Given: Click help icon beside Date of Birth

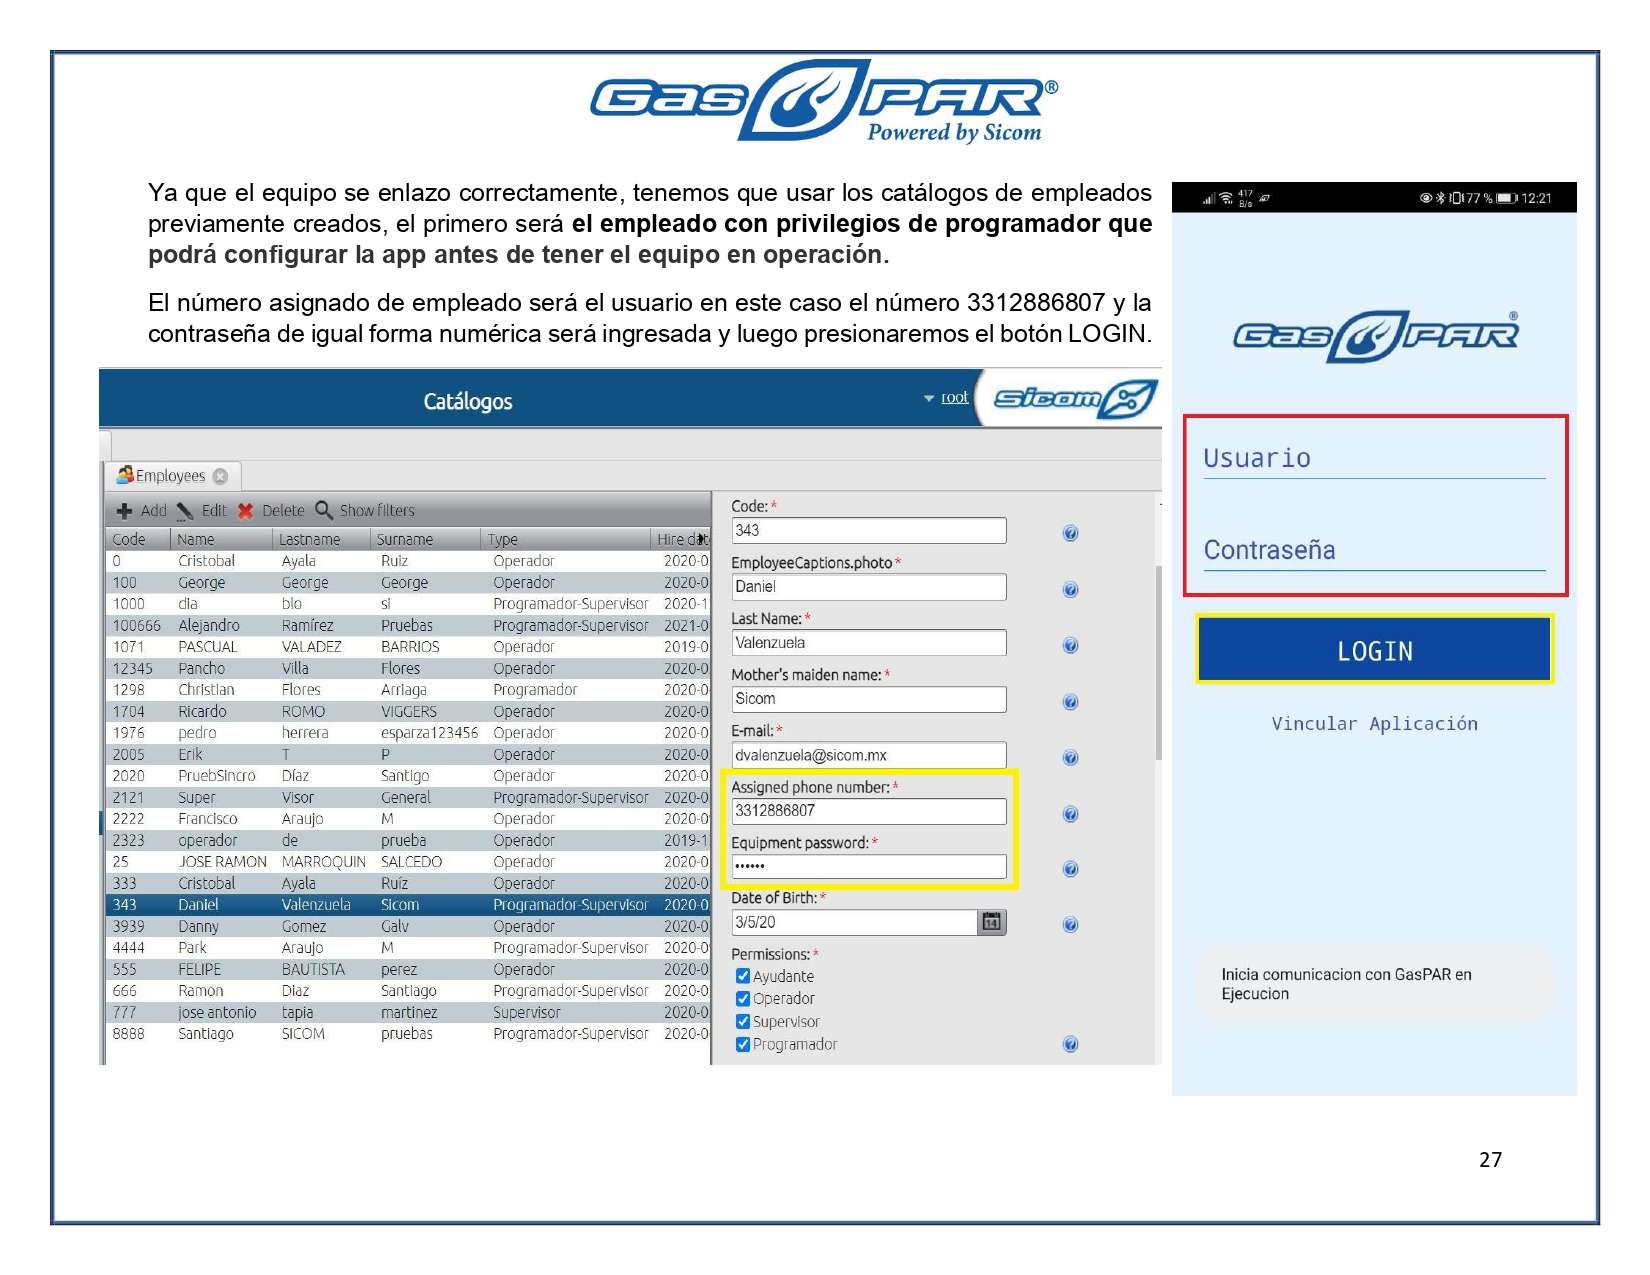Looking at the screenshot, I should coord(1070,925).
